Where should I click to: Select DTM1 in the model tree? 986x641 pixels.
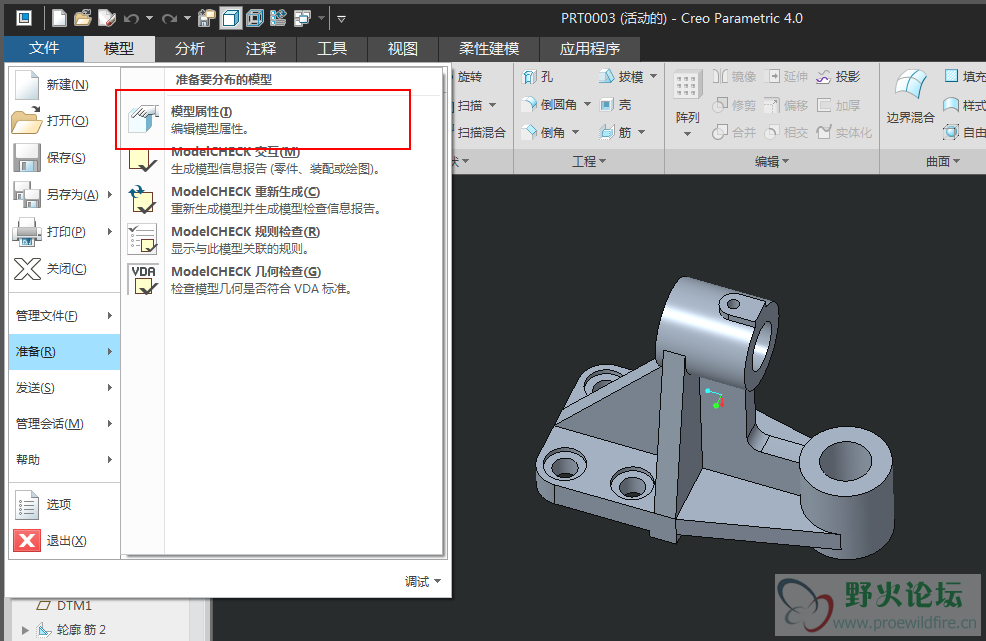[x=65, y=606]
